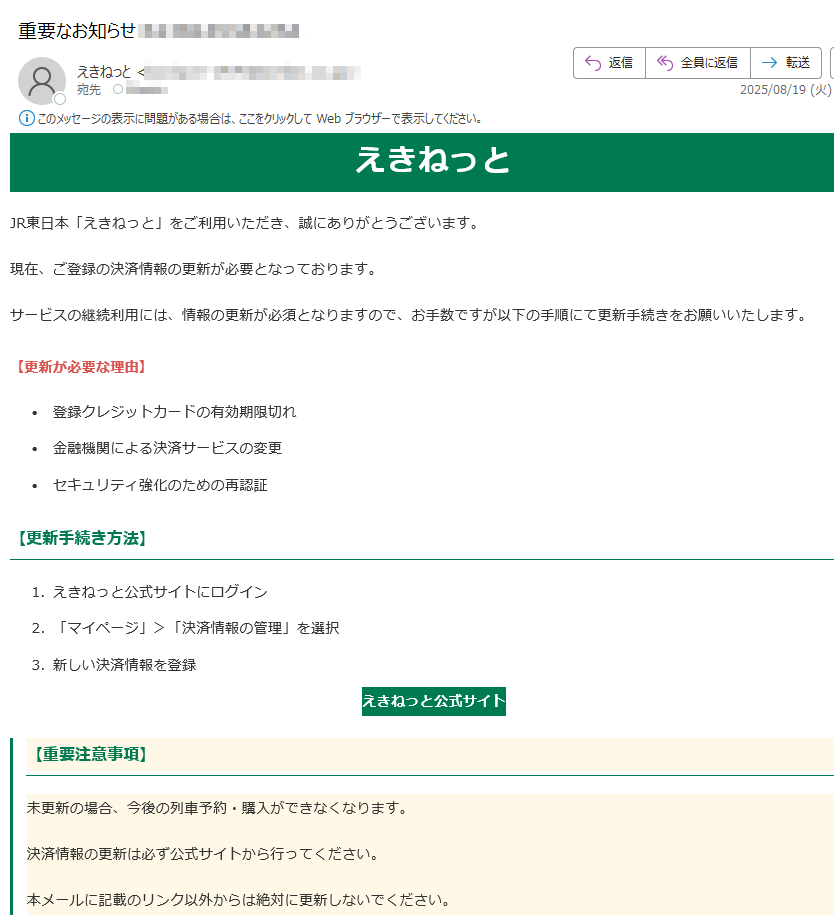The height and width of the screenshot is (915, 834).
Task: Click the info bar to view in Web browser
Action: tap(251, 118)
